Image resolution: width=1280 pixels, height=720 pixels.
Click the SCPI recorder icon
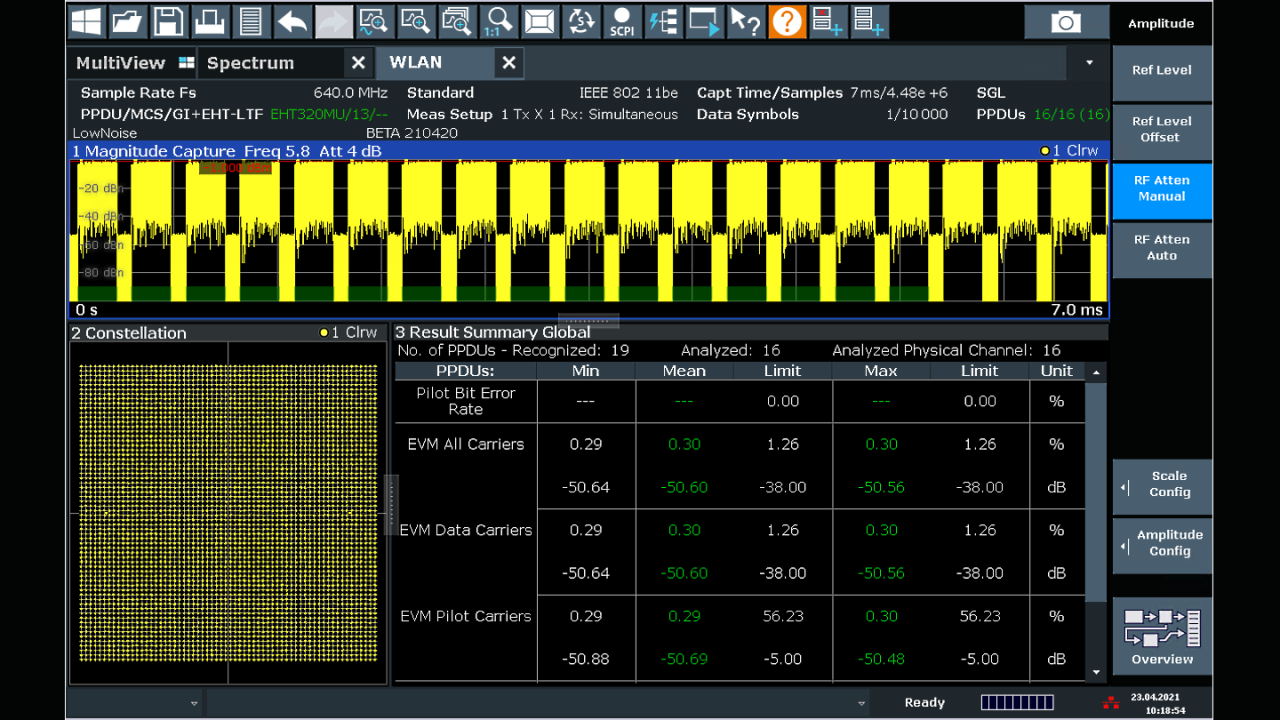pyautogui.click(x=622, y=21)
